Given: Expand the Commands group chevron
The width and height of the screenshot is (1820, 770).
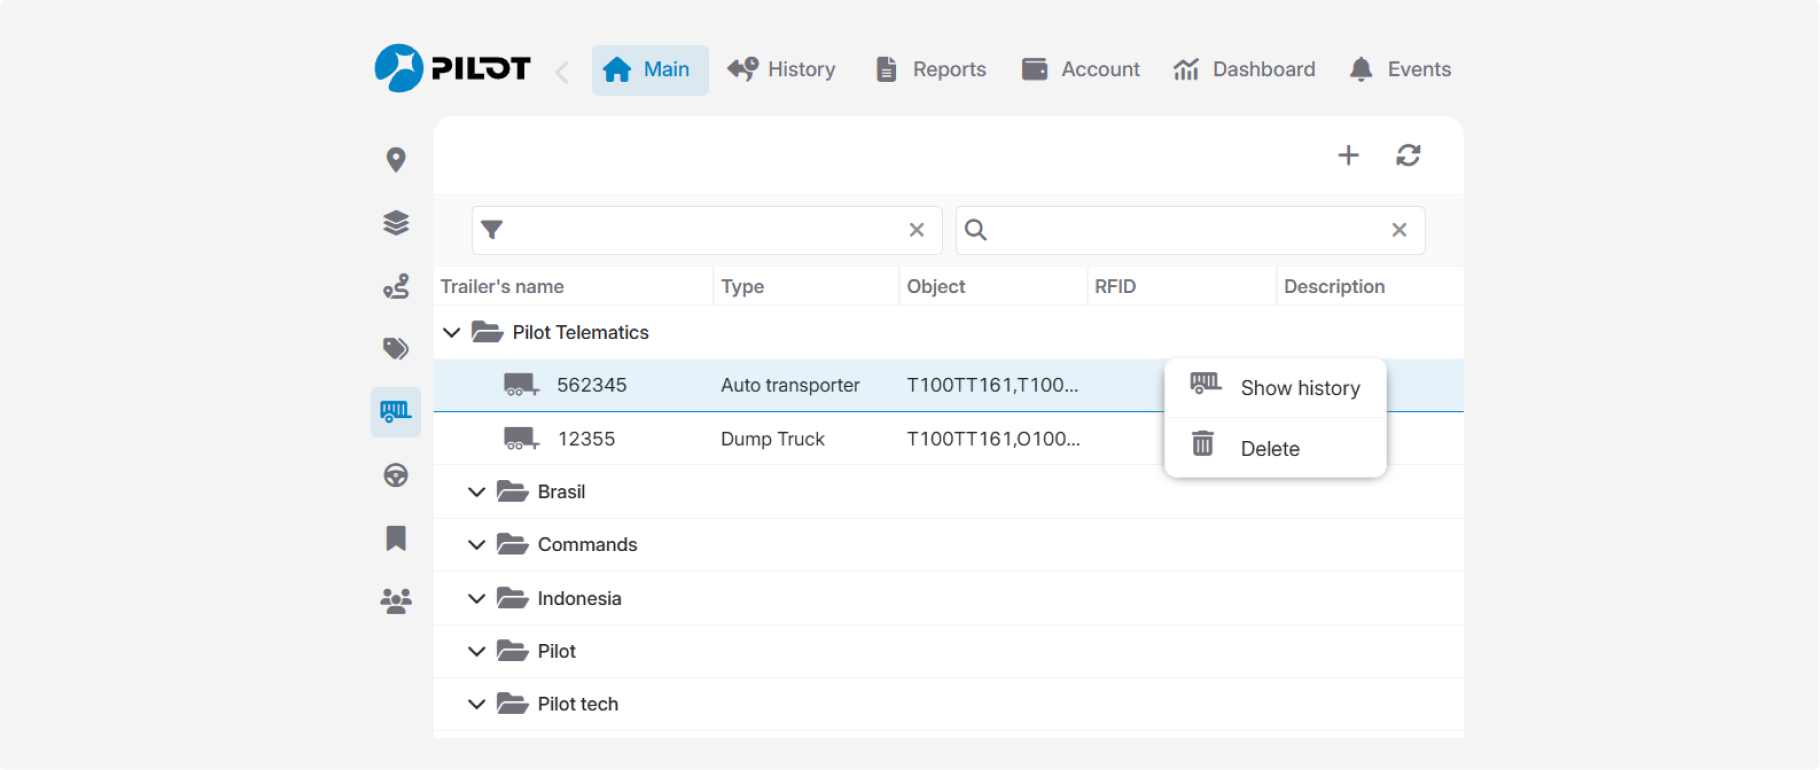Looking at the screenshot, I should point(477,545).
